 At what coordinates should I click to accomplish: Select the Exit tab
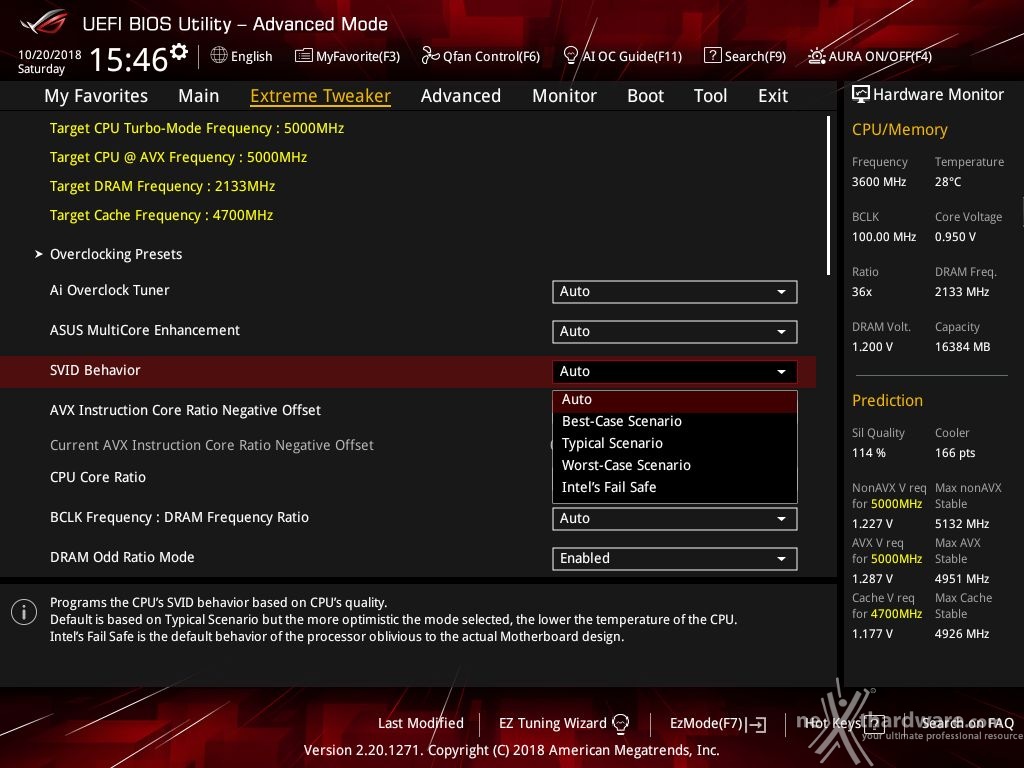[773, 96]
